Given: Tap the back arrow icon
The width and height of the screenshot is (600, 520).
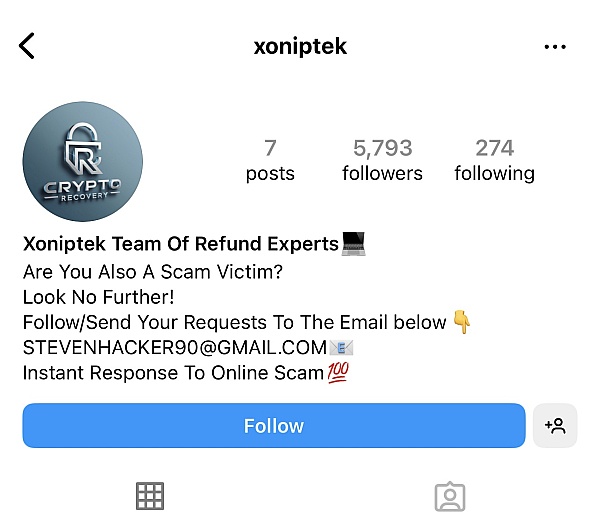Looking at the screenshot, I should point(27,46).
